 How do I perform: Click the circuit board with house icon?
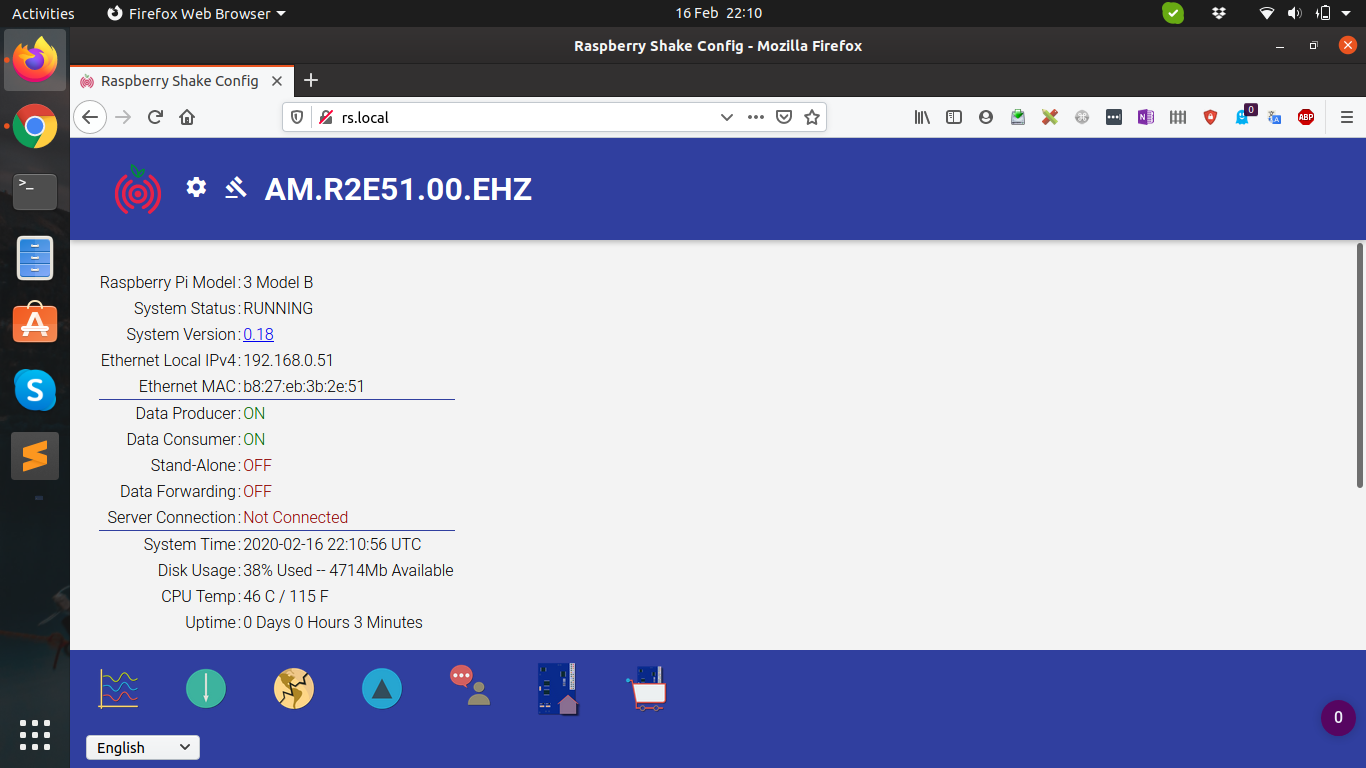point(557,688)
